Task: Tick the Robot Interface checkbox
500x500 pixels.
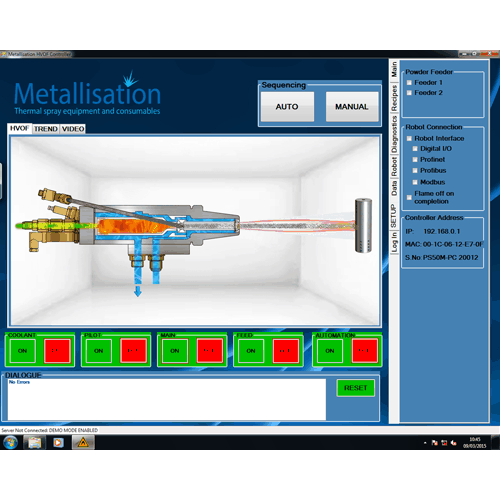Action: click(409, 138)
